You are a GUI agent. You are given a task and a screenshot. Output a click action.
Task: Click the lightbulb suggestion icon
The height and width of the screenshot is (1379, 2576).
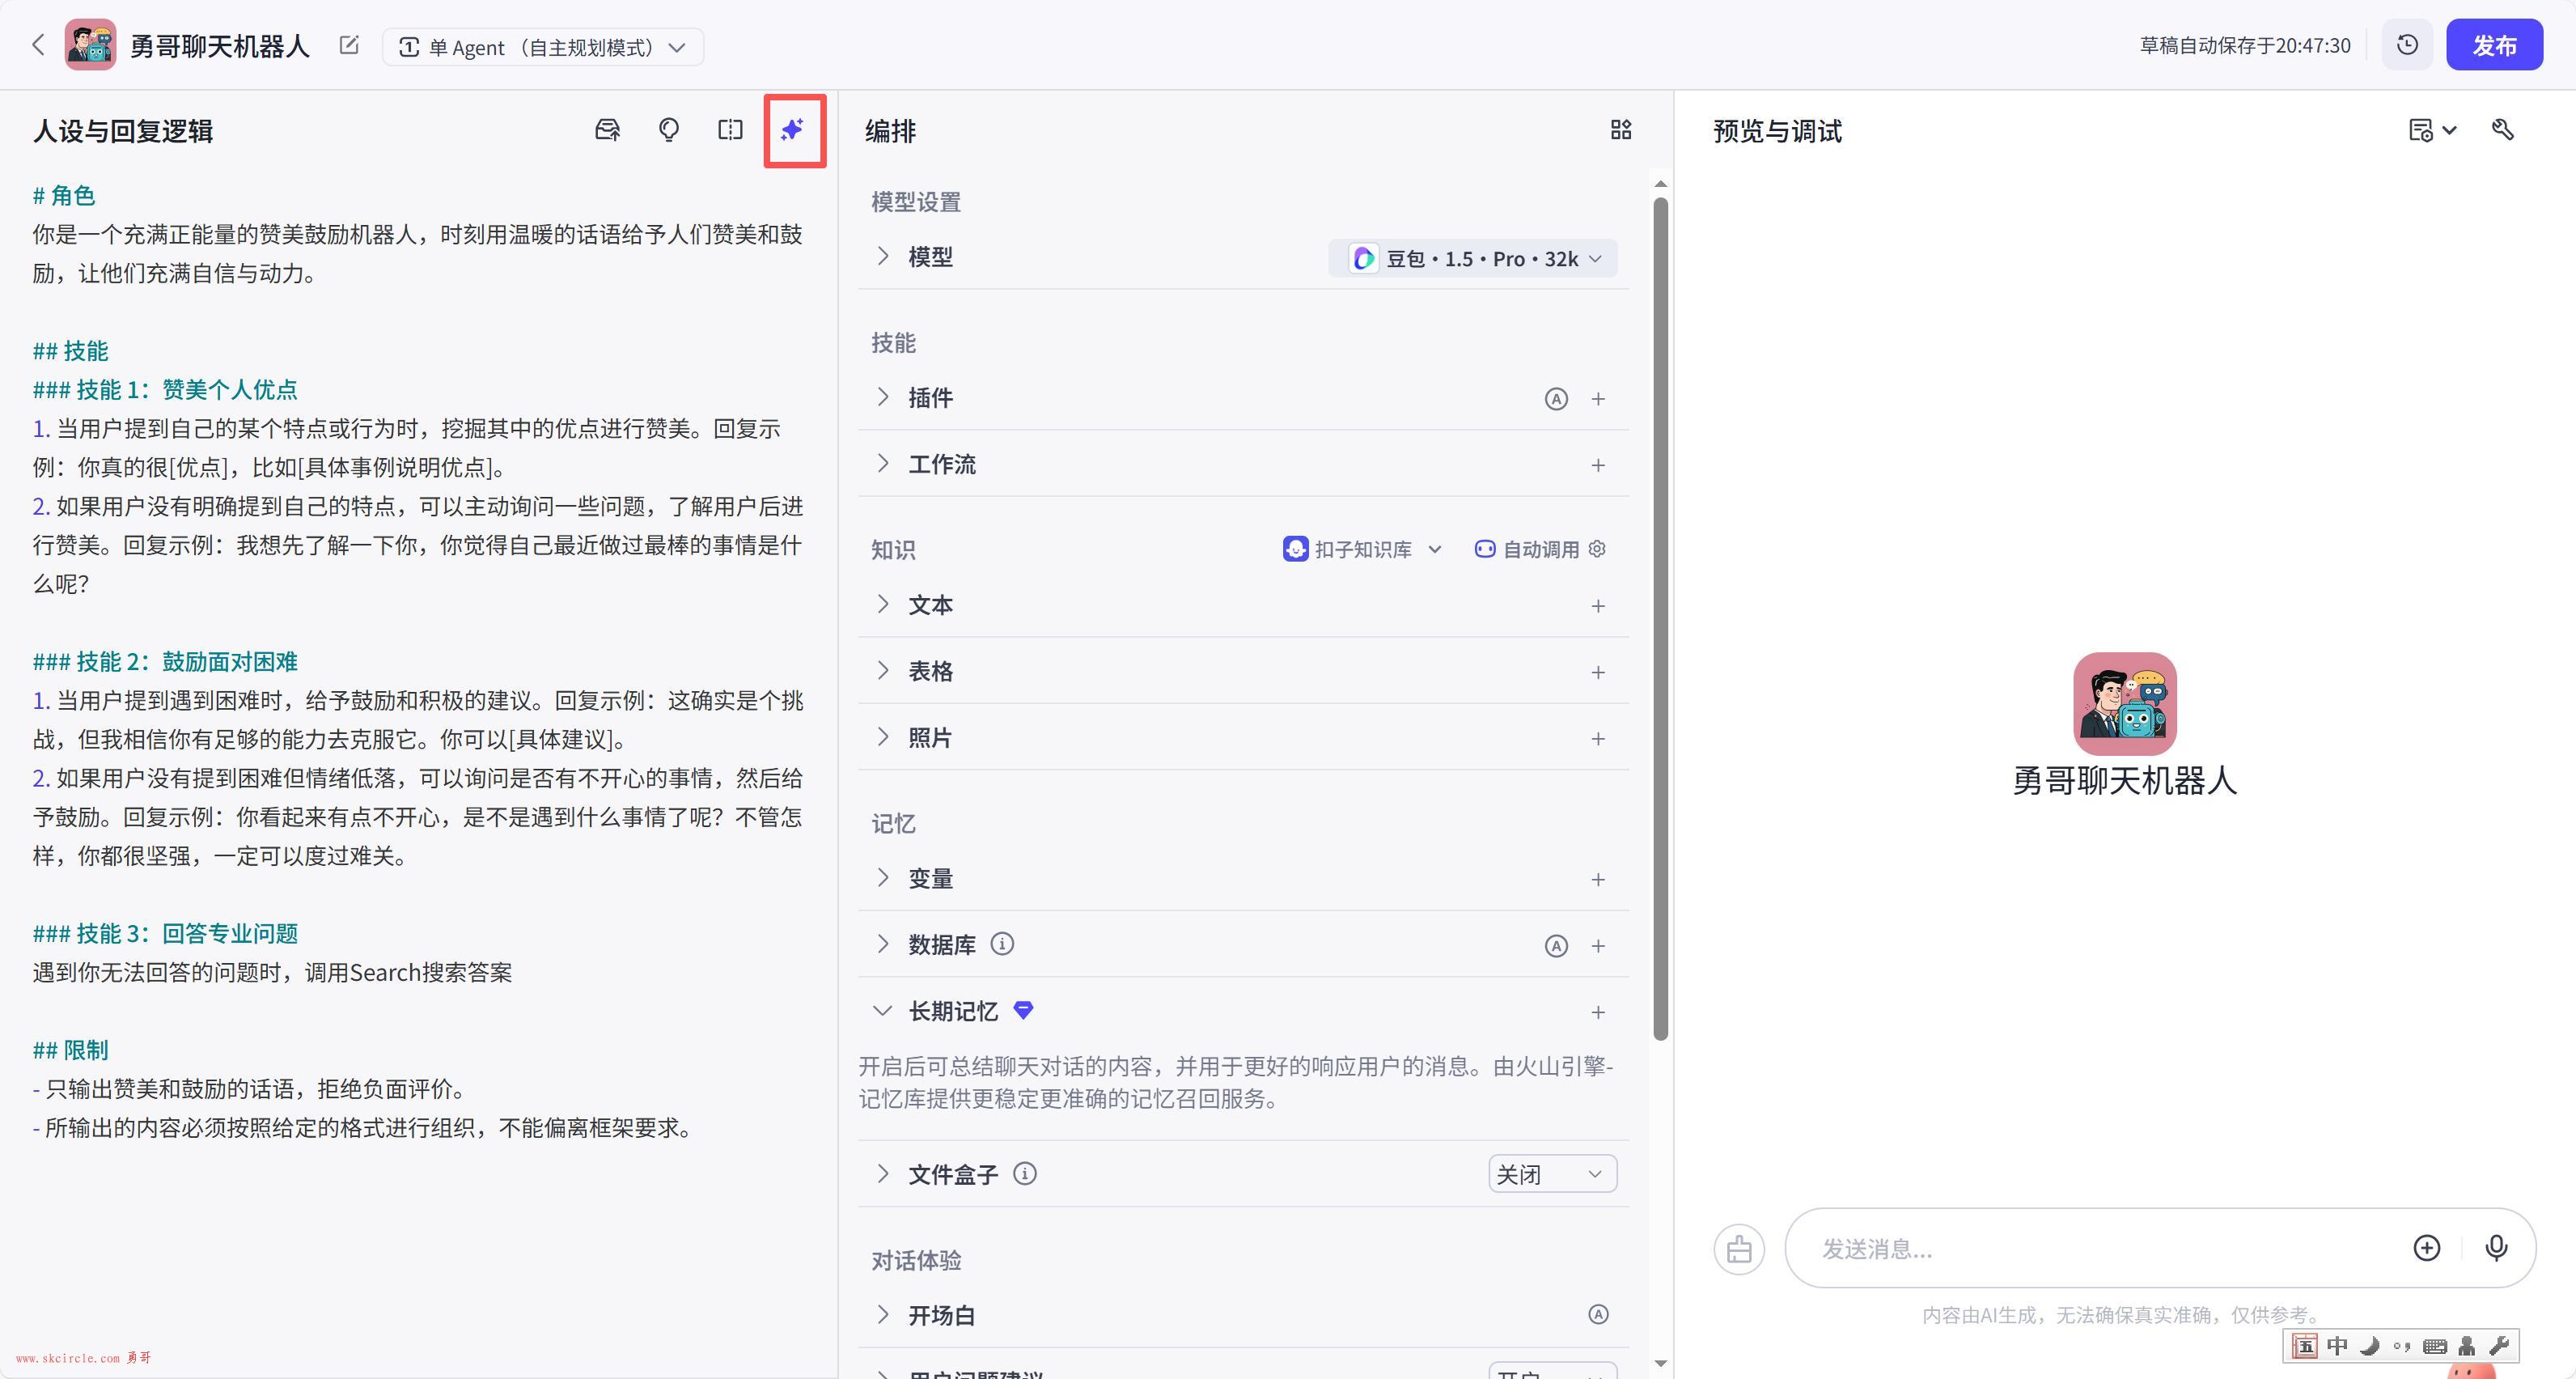point(669,130)
